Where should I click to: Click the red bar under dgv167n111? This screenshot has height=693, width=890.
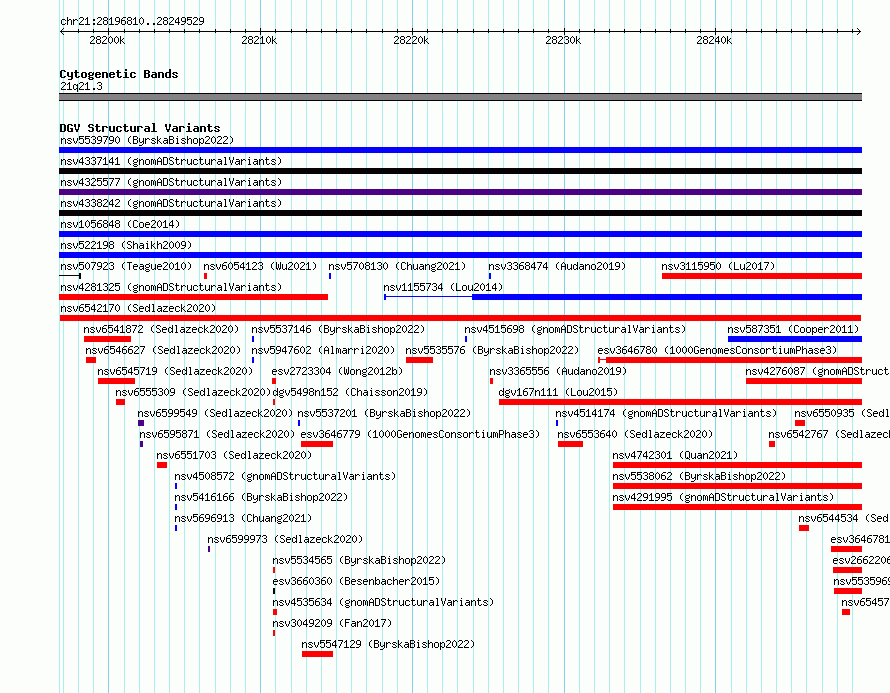(681, 402)
